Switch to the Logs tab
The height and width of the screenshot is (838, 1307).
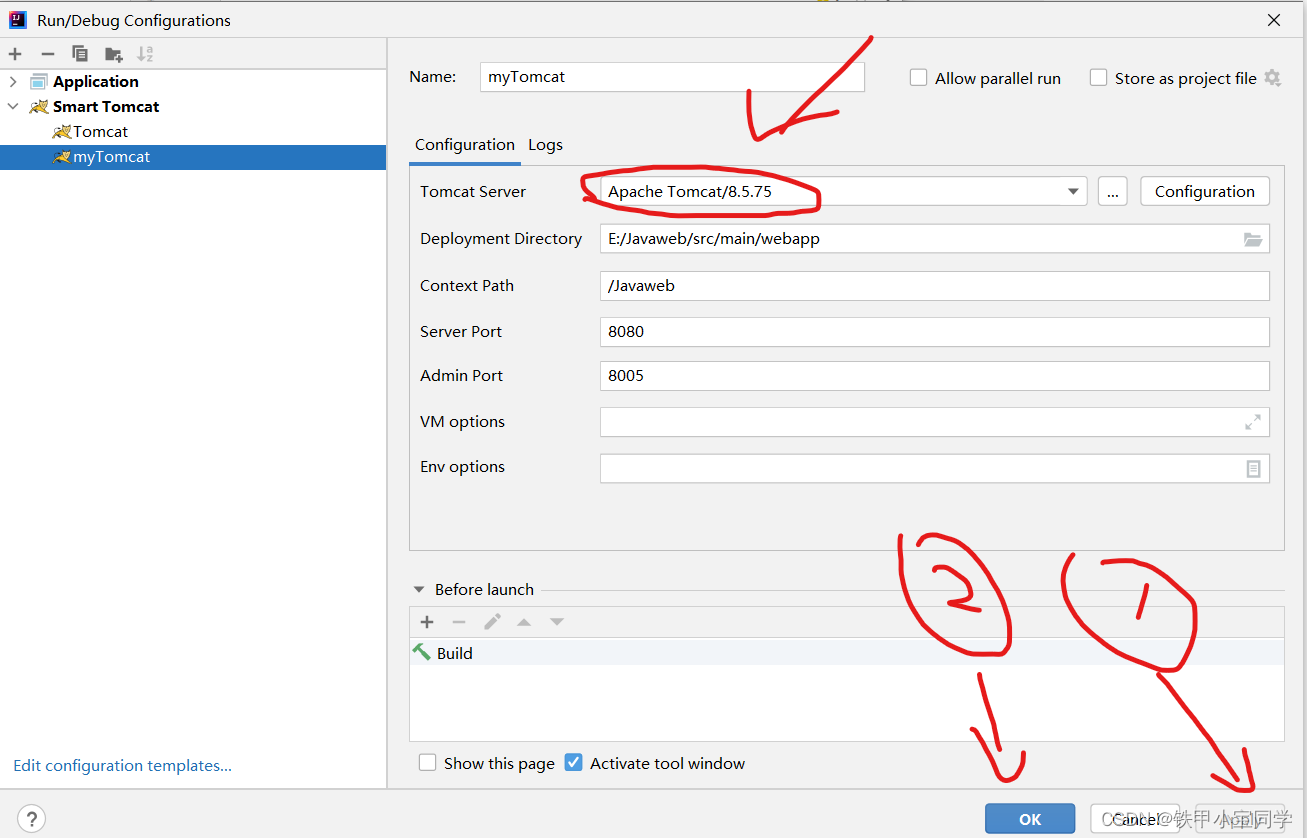coord(545,145)
